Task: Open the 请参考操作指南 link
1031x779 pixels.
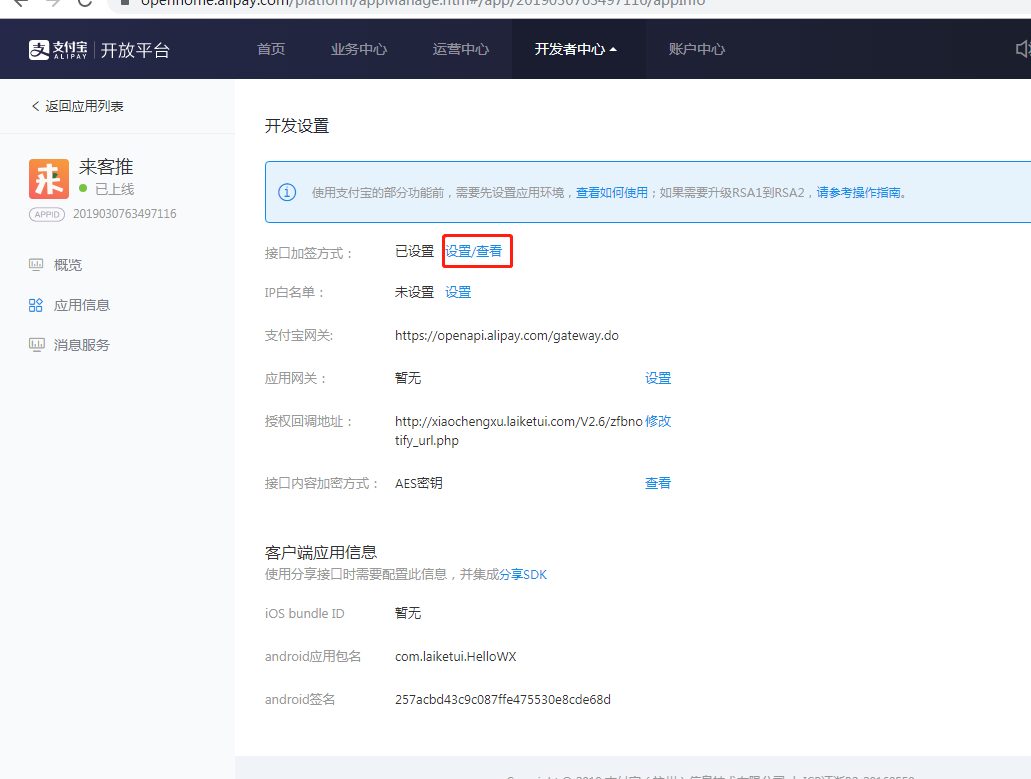Action: (x=858, y=193)
